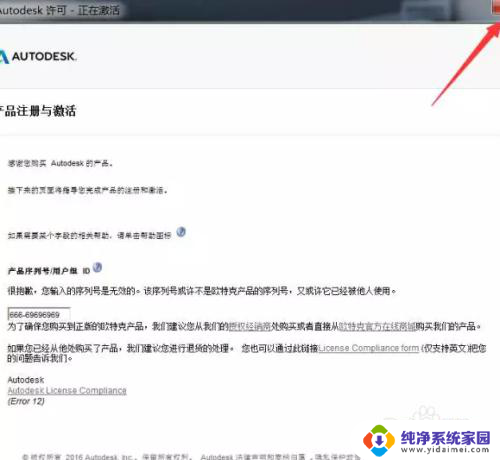Click the Autodesk logo in the header
Screen dimensions: 500x460
coord(38,56)
